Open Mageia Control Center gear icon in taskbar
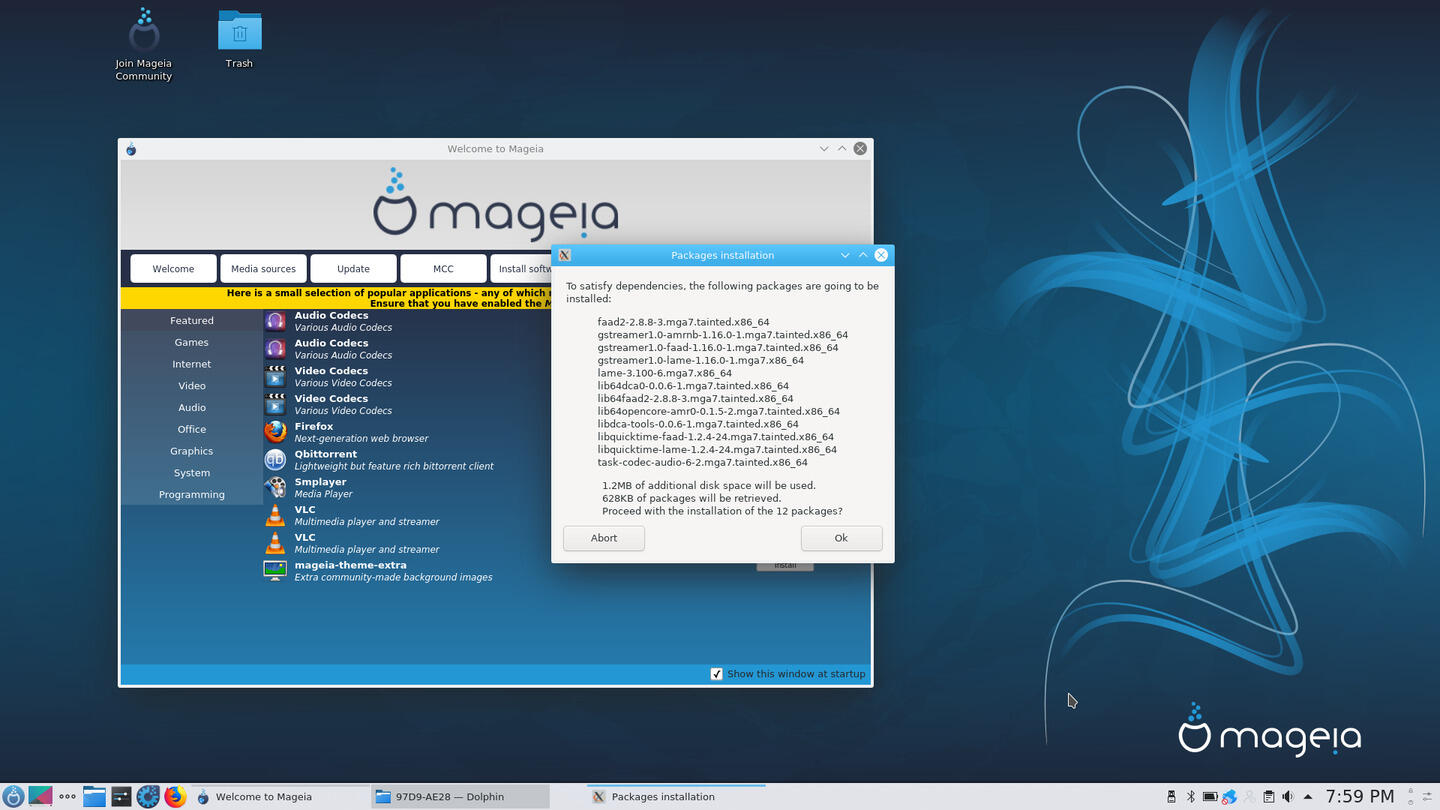This screenshot has height=810, width=1440. (148, 796)
